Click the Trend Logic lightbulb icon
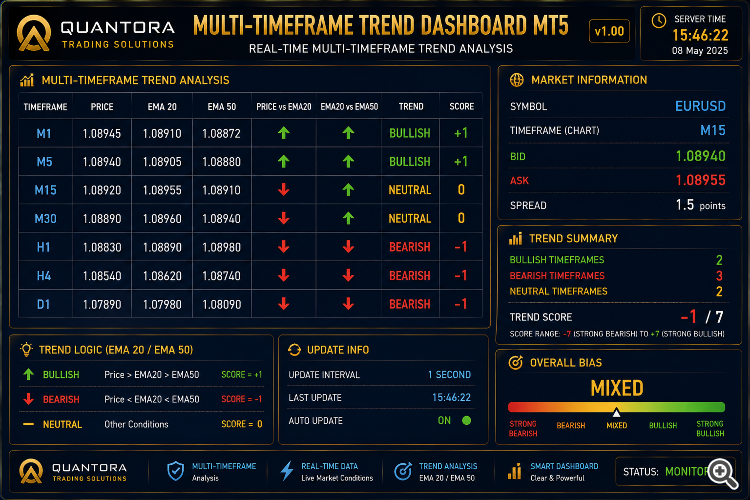This screenshot has width=750, height=500. point(26,349)
